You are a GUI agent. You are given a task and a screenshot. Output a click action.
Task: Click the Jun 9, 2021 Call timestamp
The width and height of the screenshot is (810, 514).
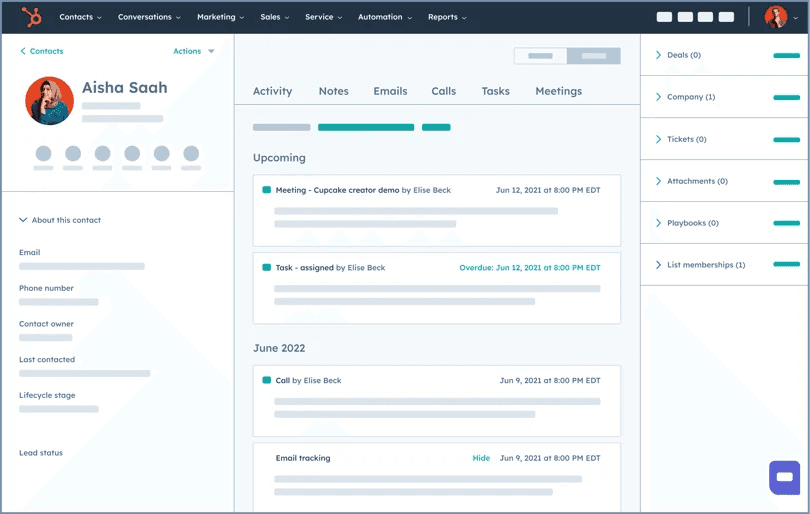click(x=550, y=381)
